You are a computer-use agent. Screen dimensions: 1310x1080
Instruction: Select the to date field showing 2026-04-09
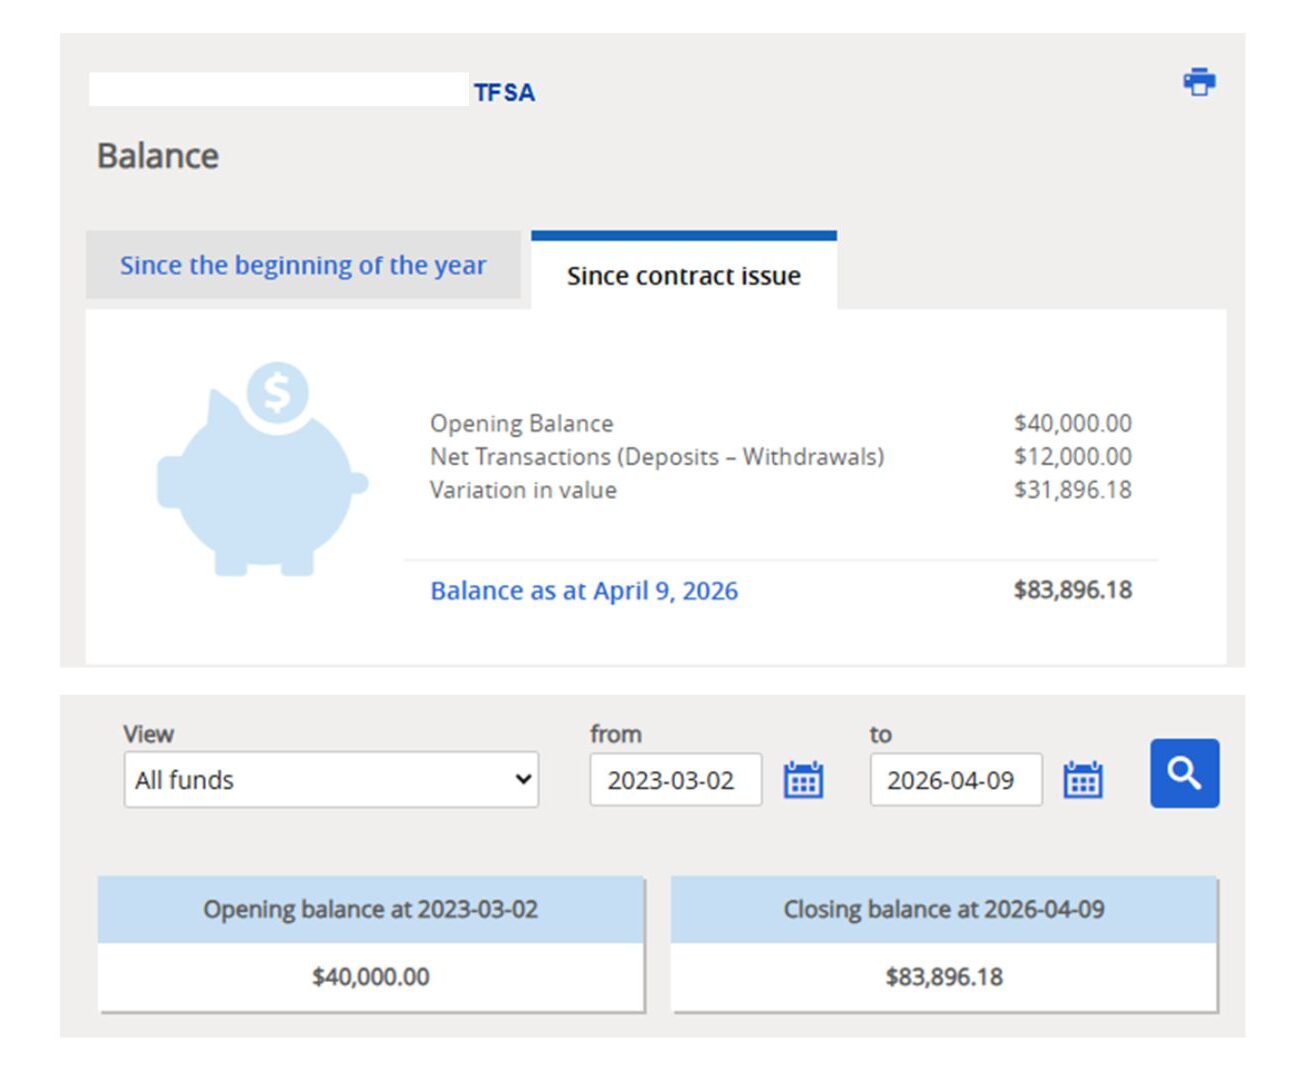[954, 780]
